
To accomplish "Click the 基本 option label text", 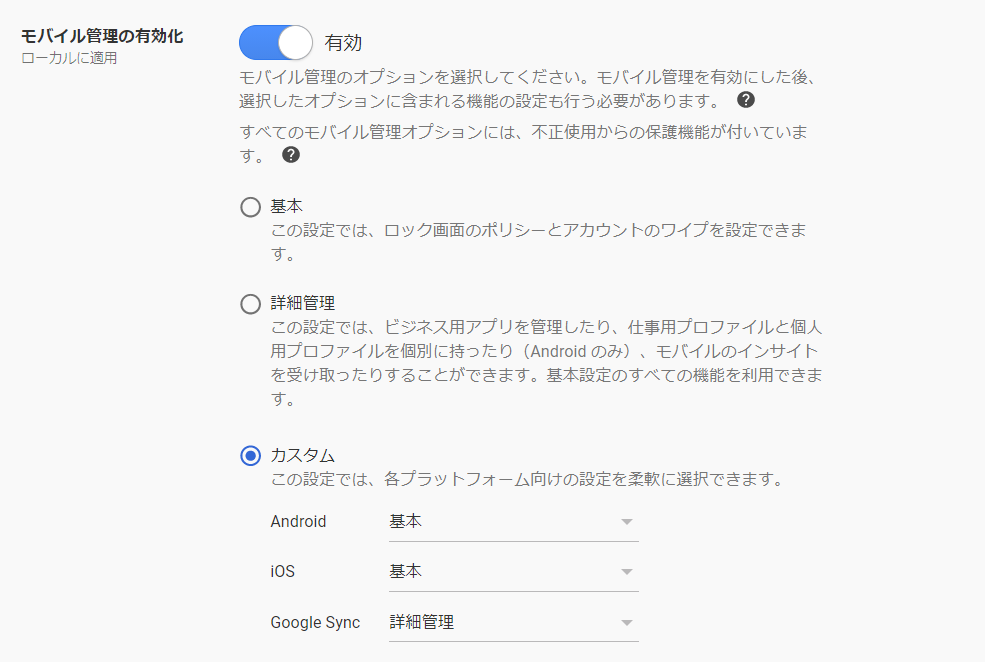I will point(286,206).
